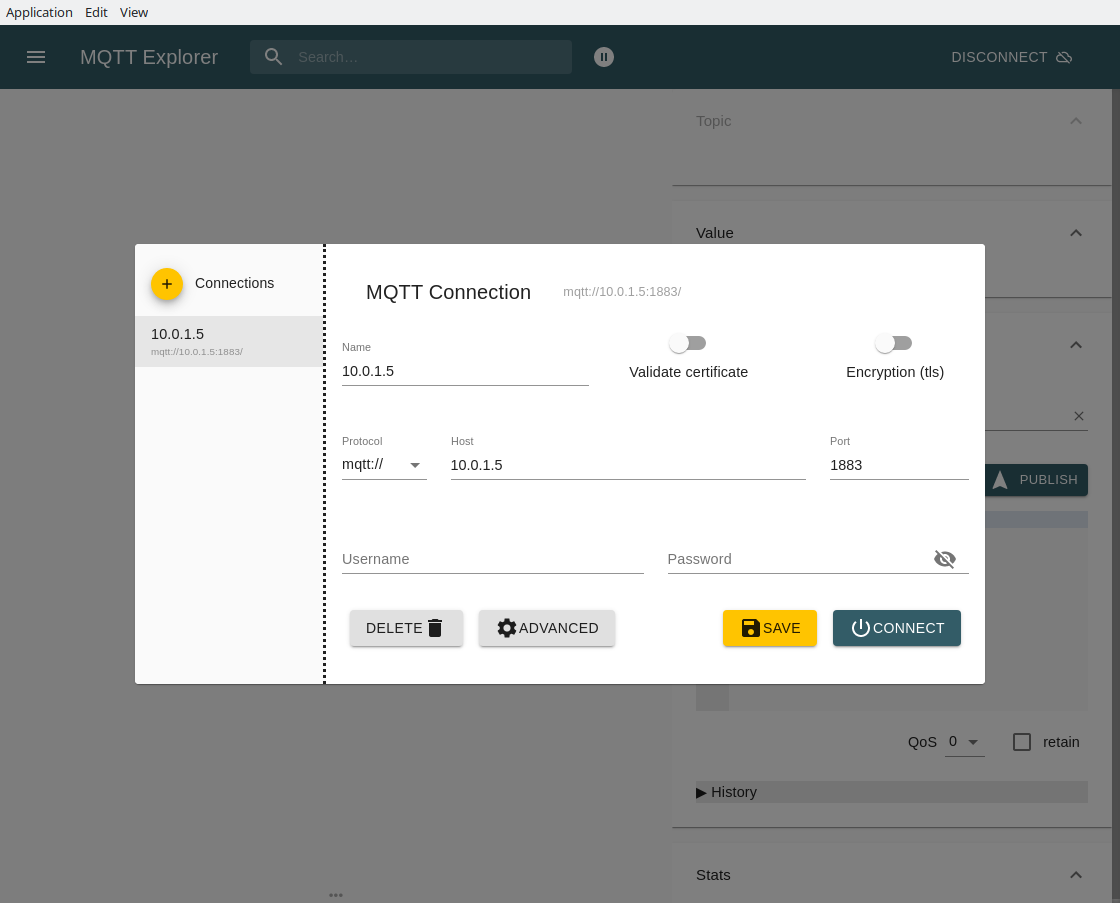Open Advanced connection settings
Image resolution: width=1120 pixels, height=903 pixels.
click(547, 628)
